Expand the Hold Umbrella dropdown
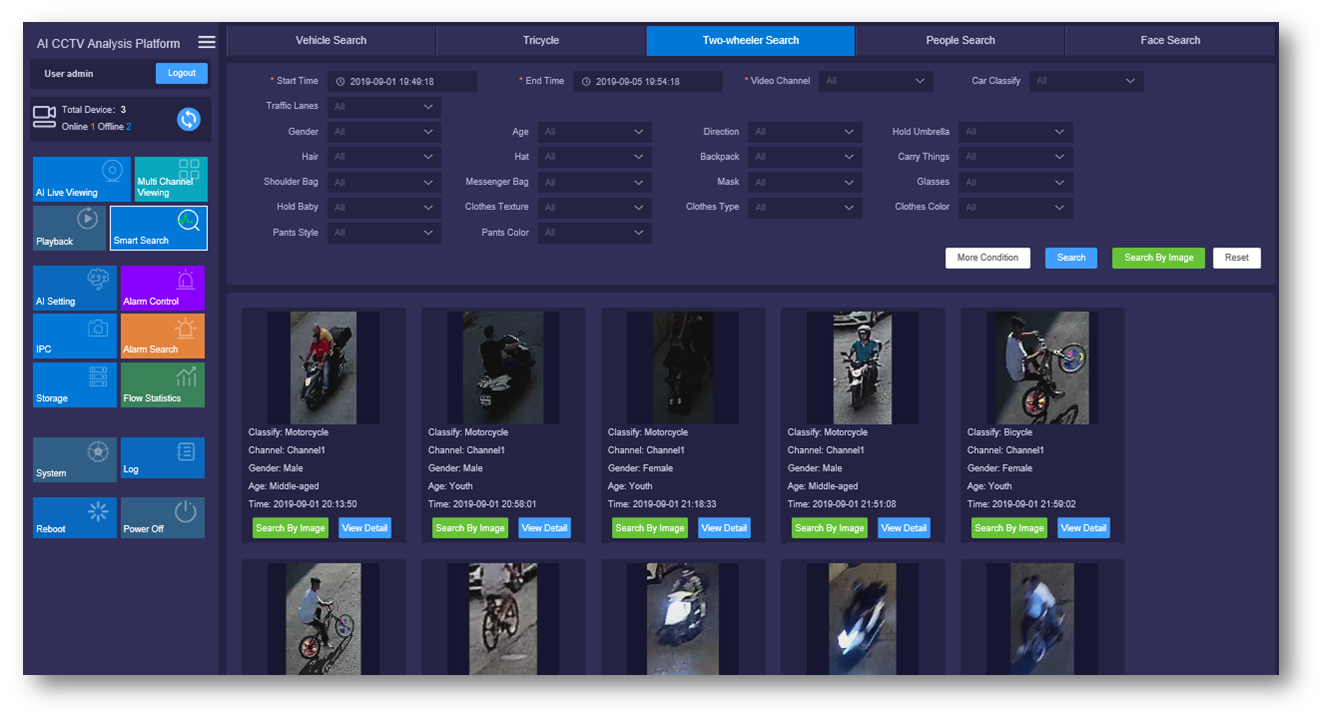Viewport: 1324px width, 719px height. 1014,132
